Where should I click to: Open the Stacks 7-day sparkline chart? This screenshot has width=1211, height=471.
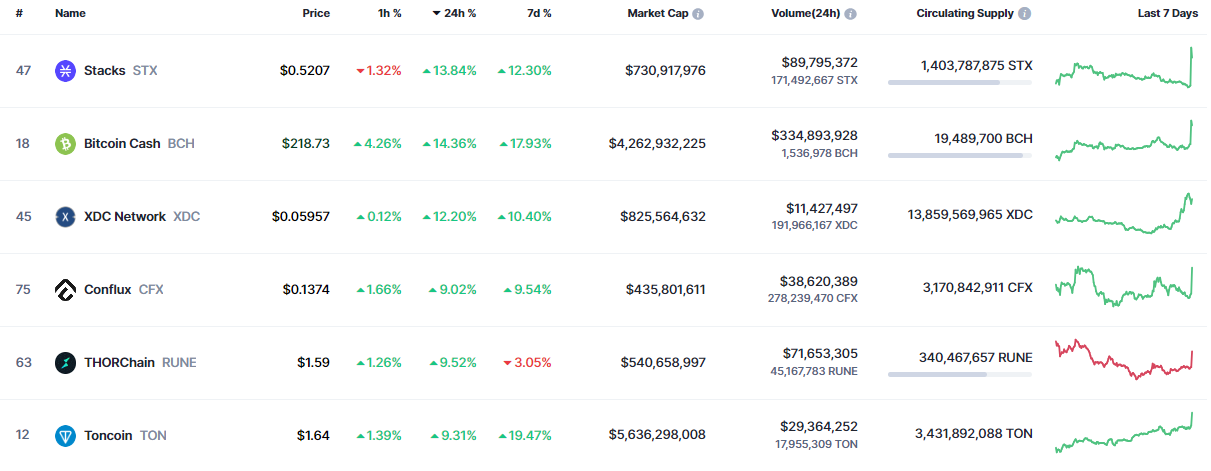tap(1125, 68)
